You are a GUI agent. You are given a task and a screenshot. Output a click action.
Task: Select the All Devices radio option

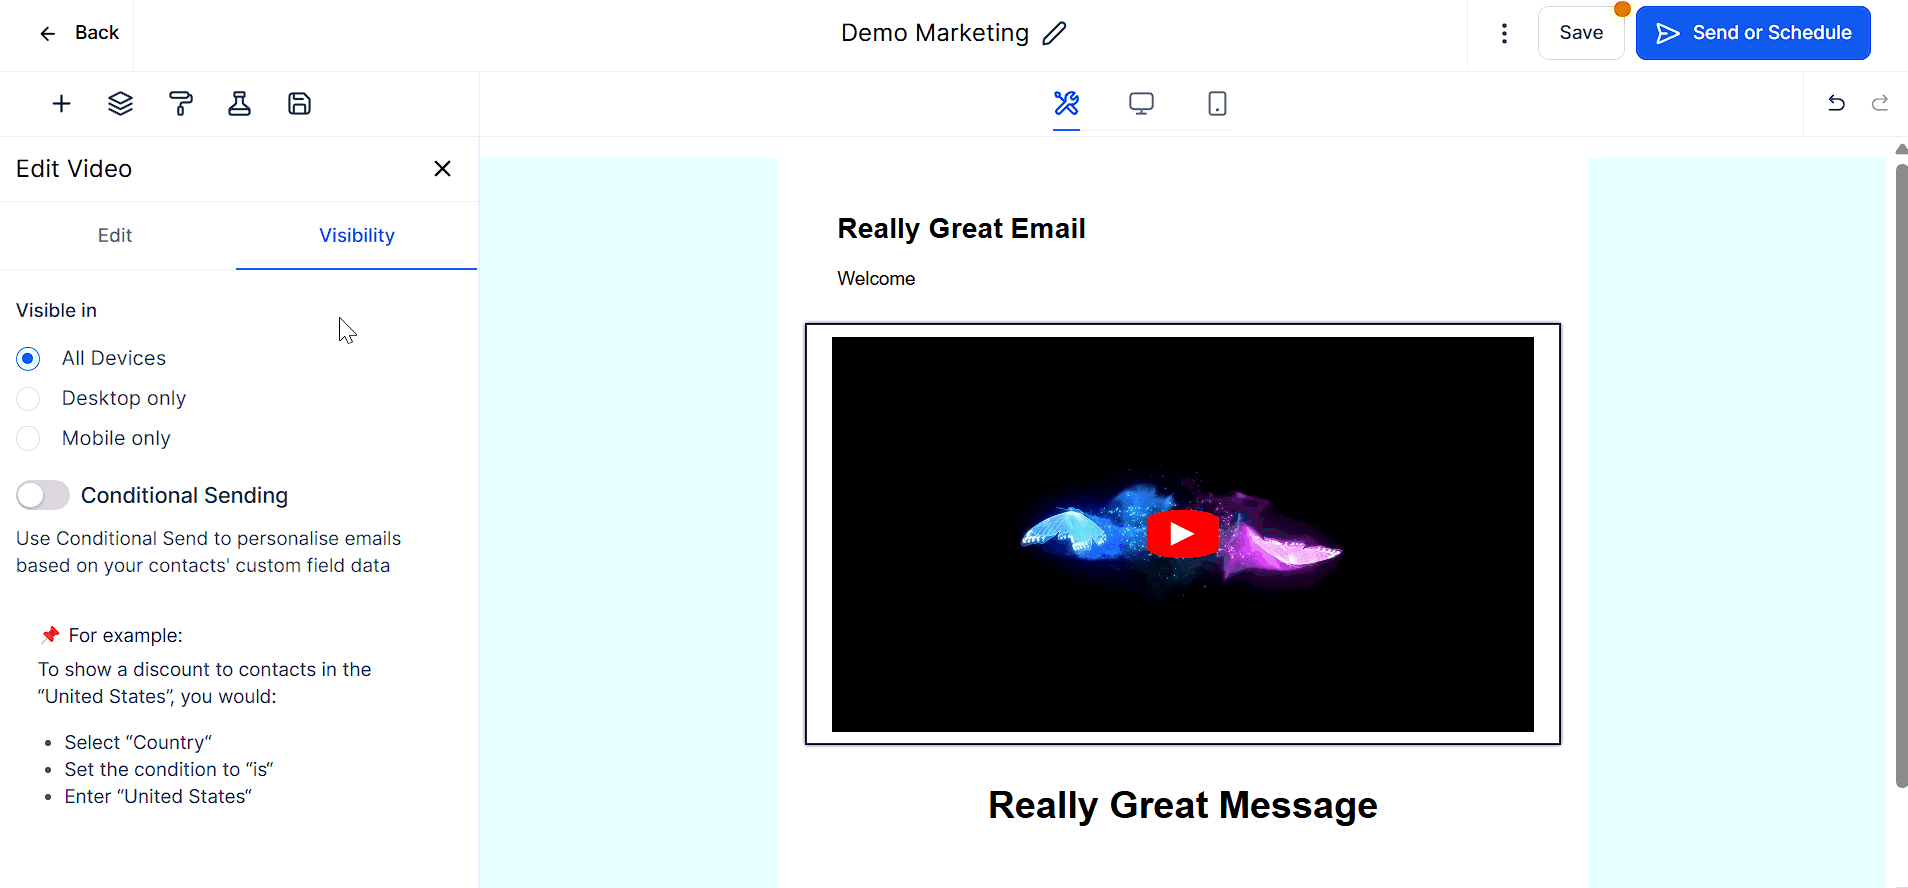tap(29, 358)
